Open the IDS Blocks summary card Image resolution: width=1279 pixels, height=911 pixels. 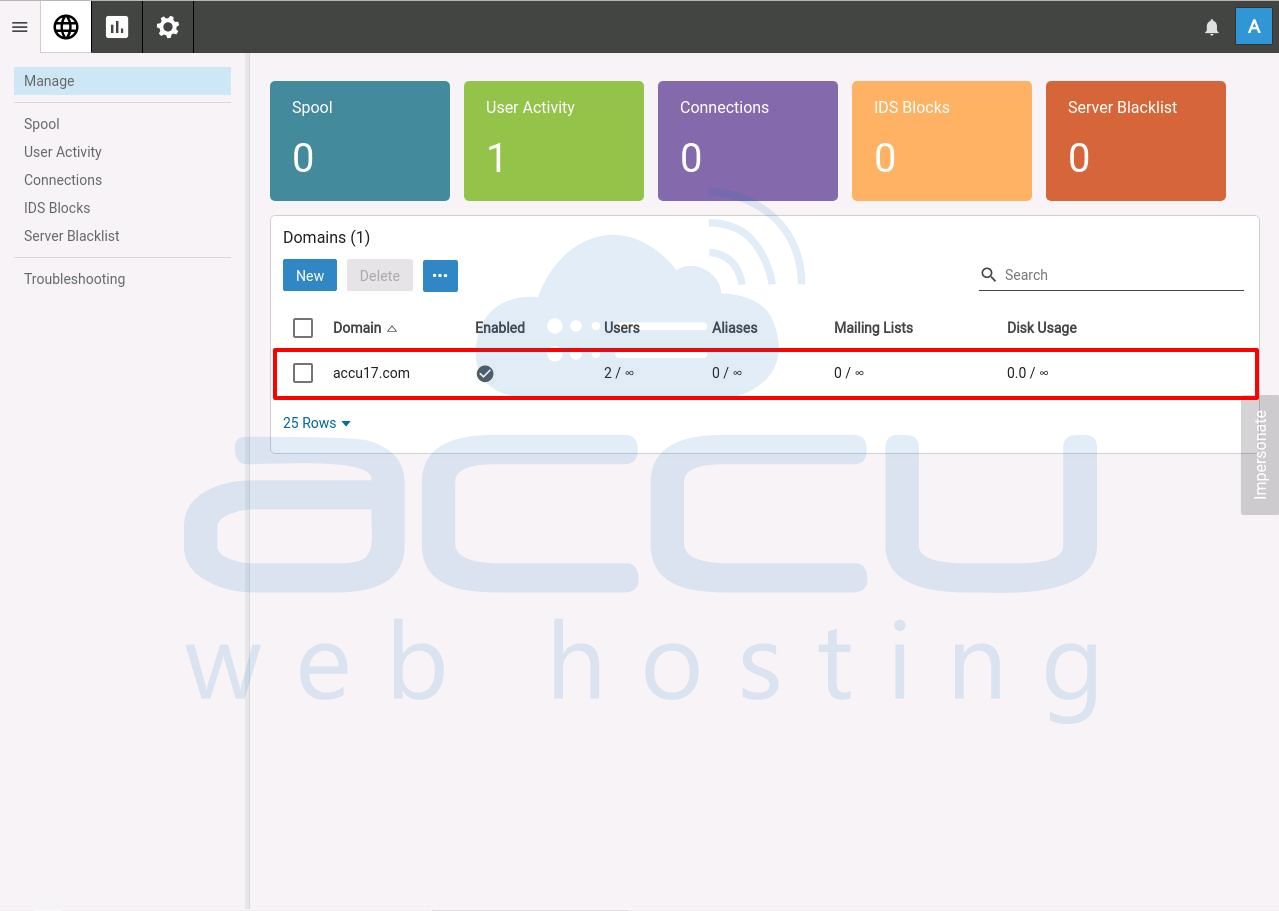point(942,141)
